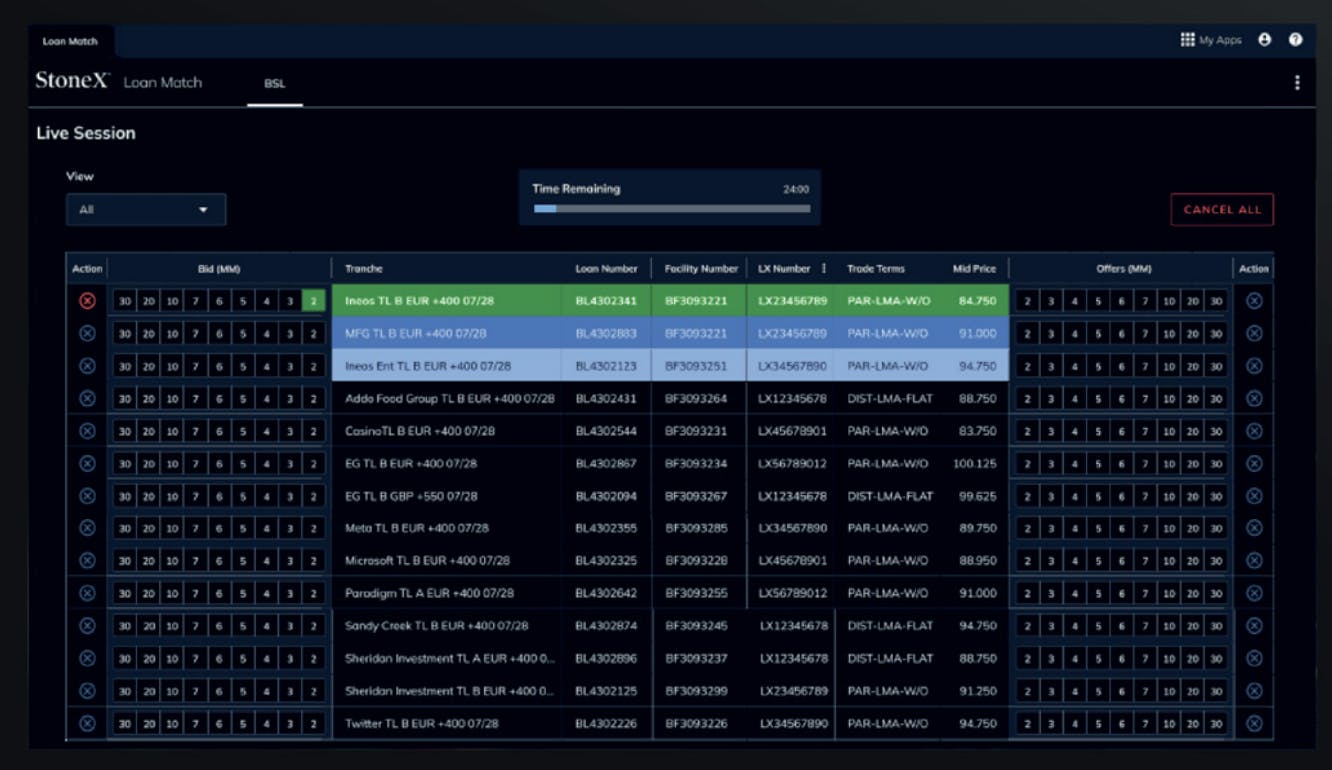
Task: Expand the View dropdown showing All
Action: (146, 210)
